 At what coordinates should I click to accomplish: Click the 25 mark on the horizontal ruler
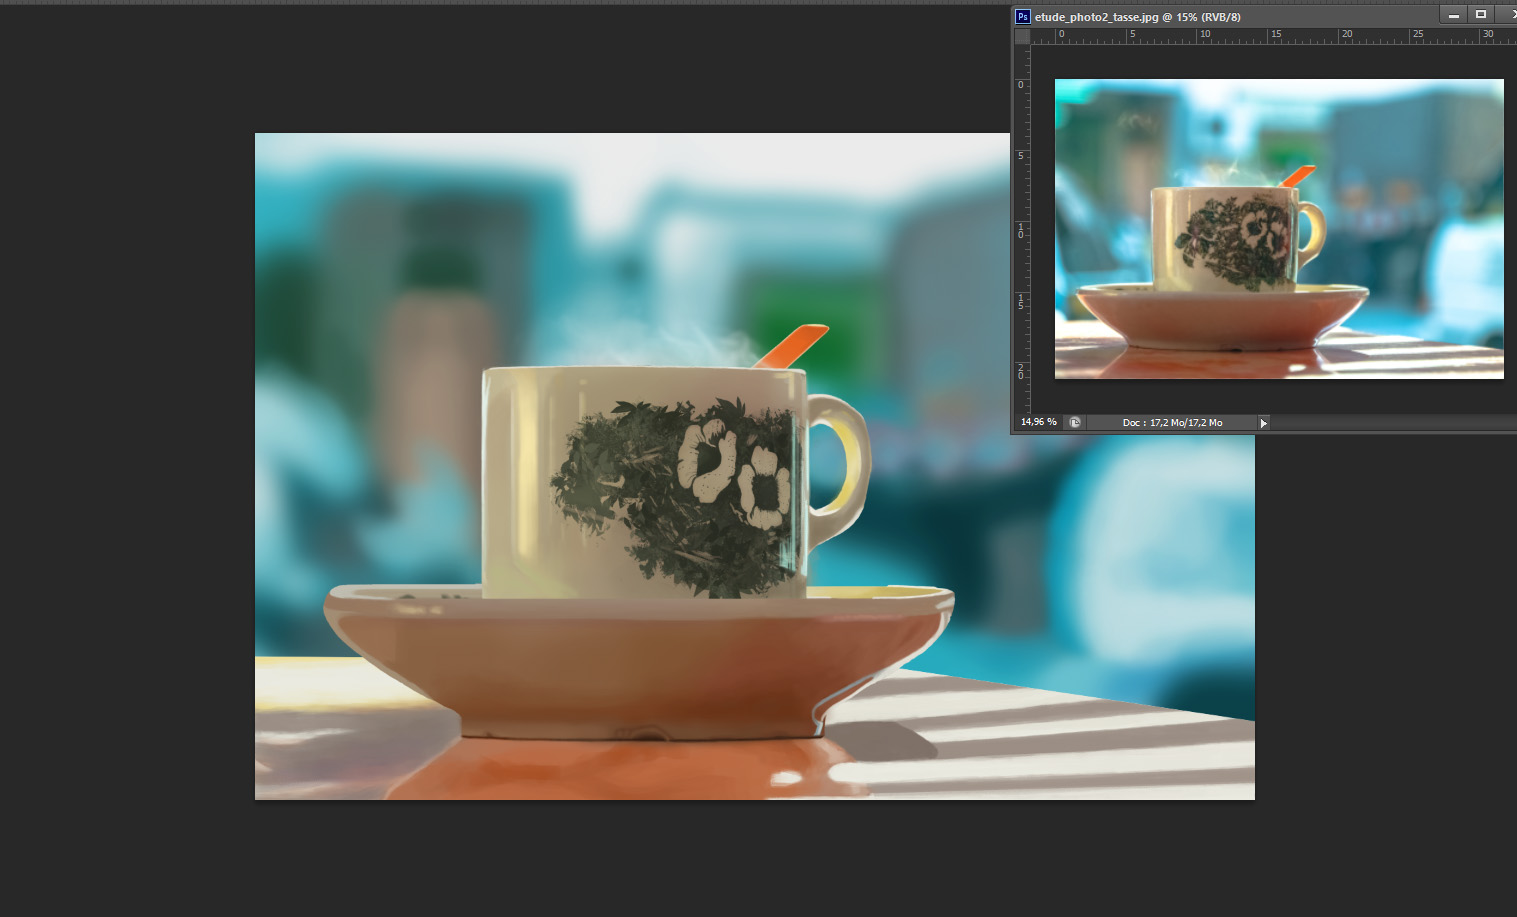click(1418, 34)
